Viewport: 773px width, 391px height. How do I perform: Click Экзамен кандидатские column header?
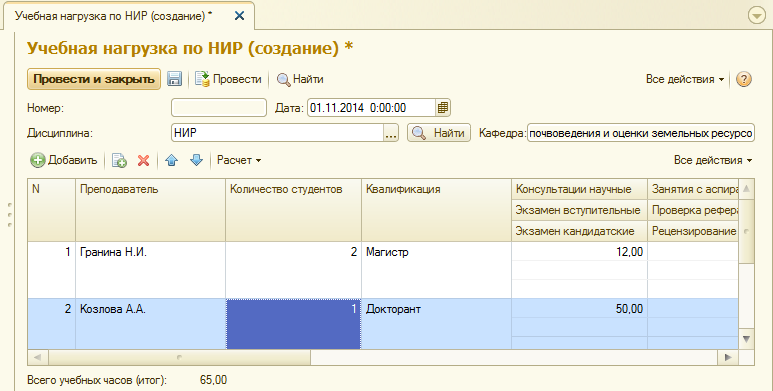[x=579, y=231]
